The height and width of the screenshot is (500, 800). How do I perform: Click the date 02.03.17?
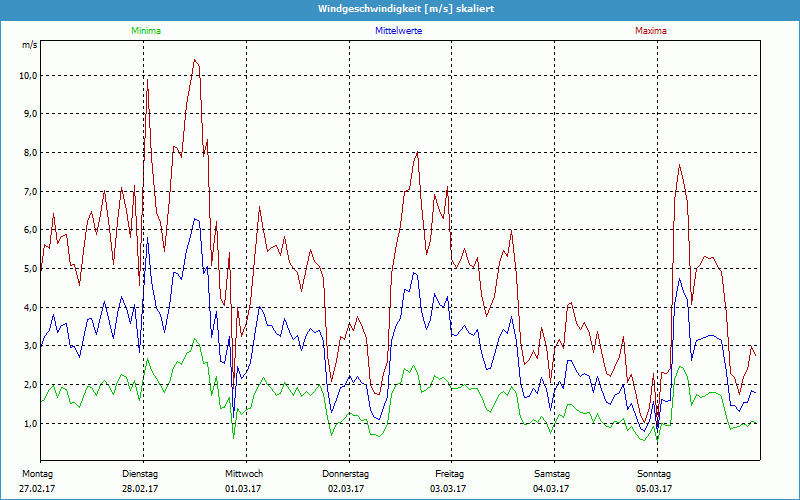[346, 489]
